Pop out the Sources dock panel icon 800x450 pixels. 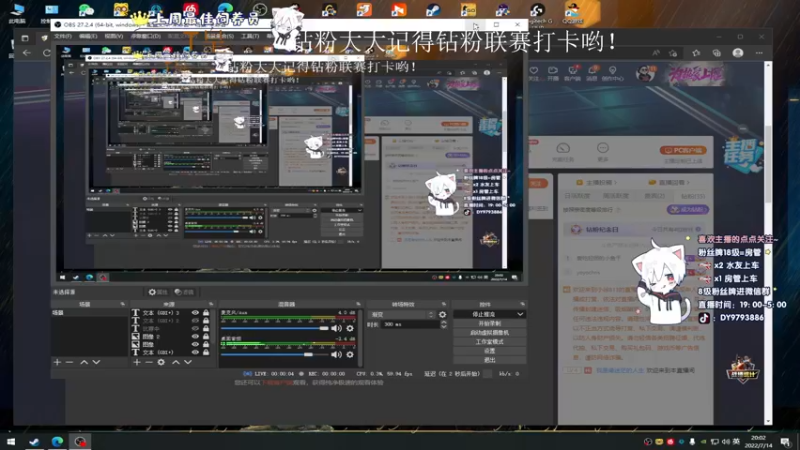[x=211, y=304]
